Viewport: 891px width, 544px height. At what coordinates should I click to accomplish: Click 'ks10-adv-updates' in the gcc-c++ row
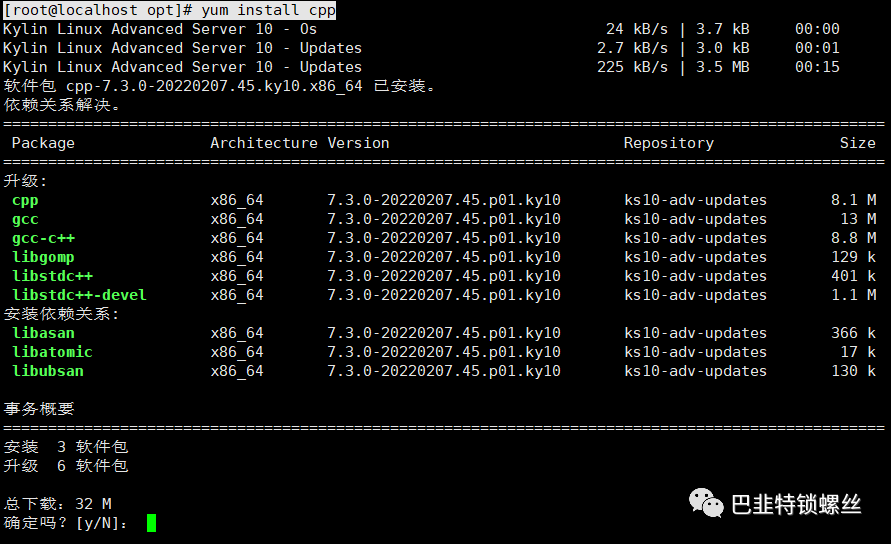click(696, 238)
